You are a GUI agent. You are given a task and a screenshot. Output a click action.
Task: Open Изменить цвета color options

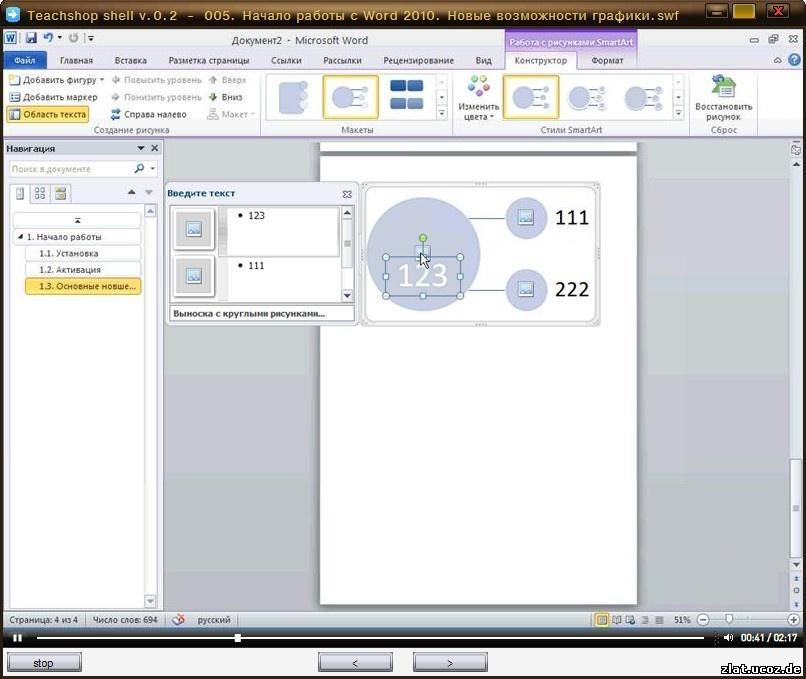tap(478, 98)
